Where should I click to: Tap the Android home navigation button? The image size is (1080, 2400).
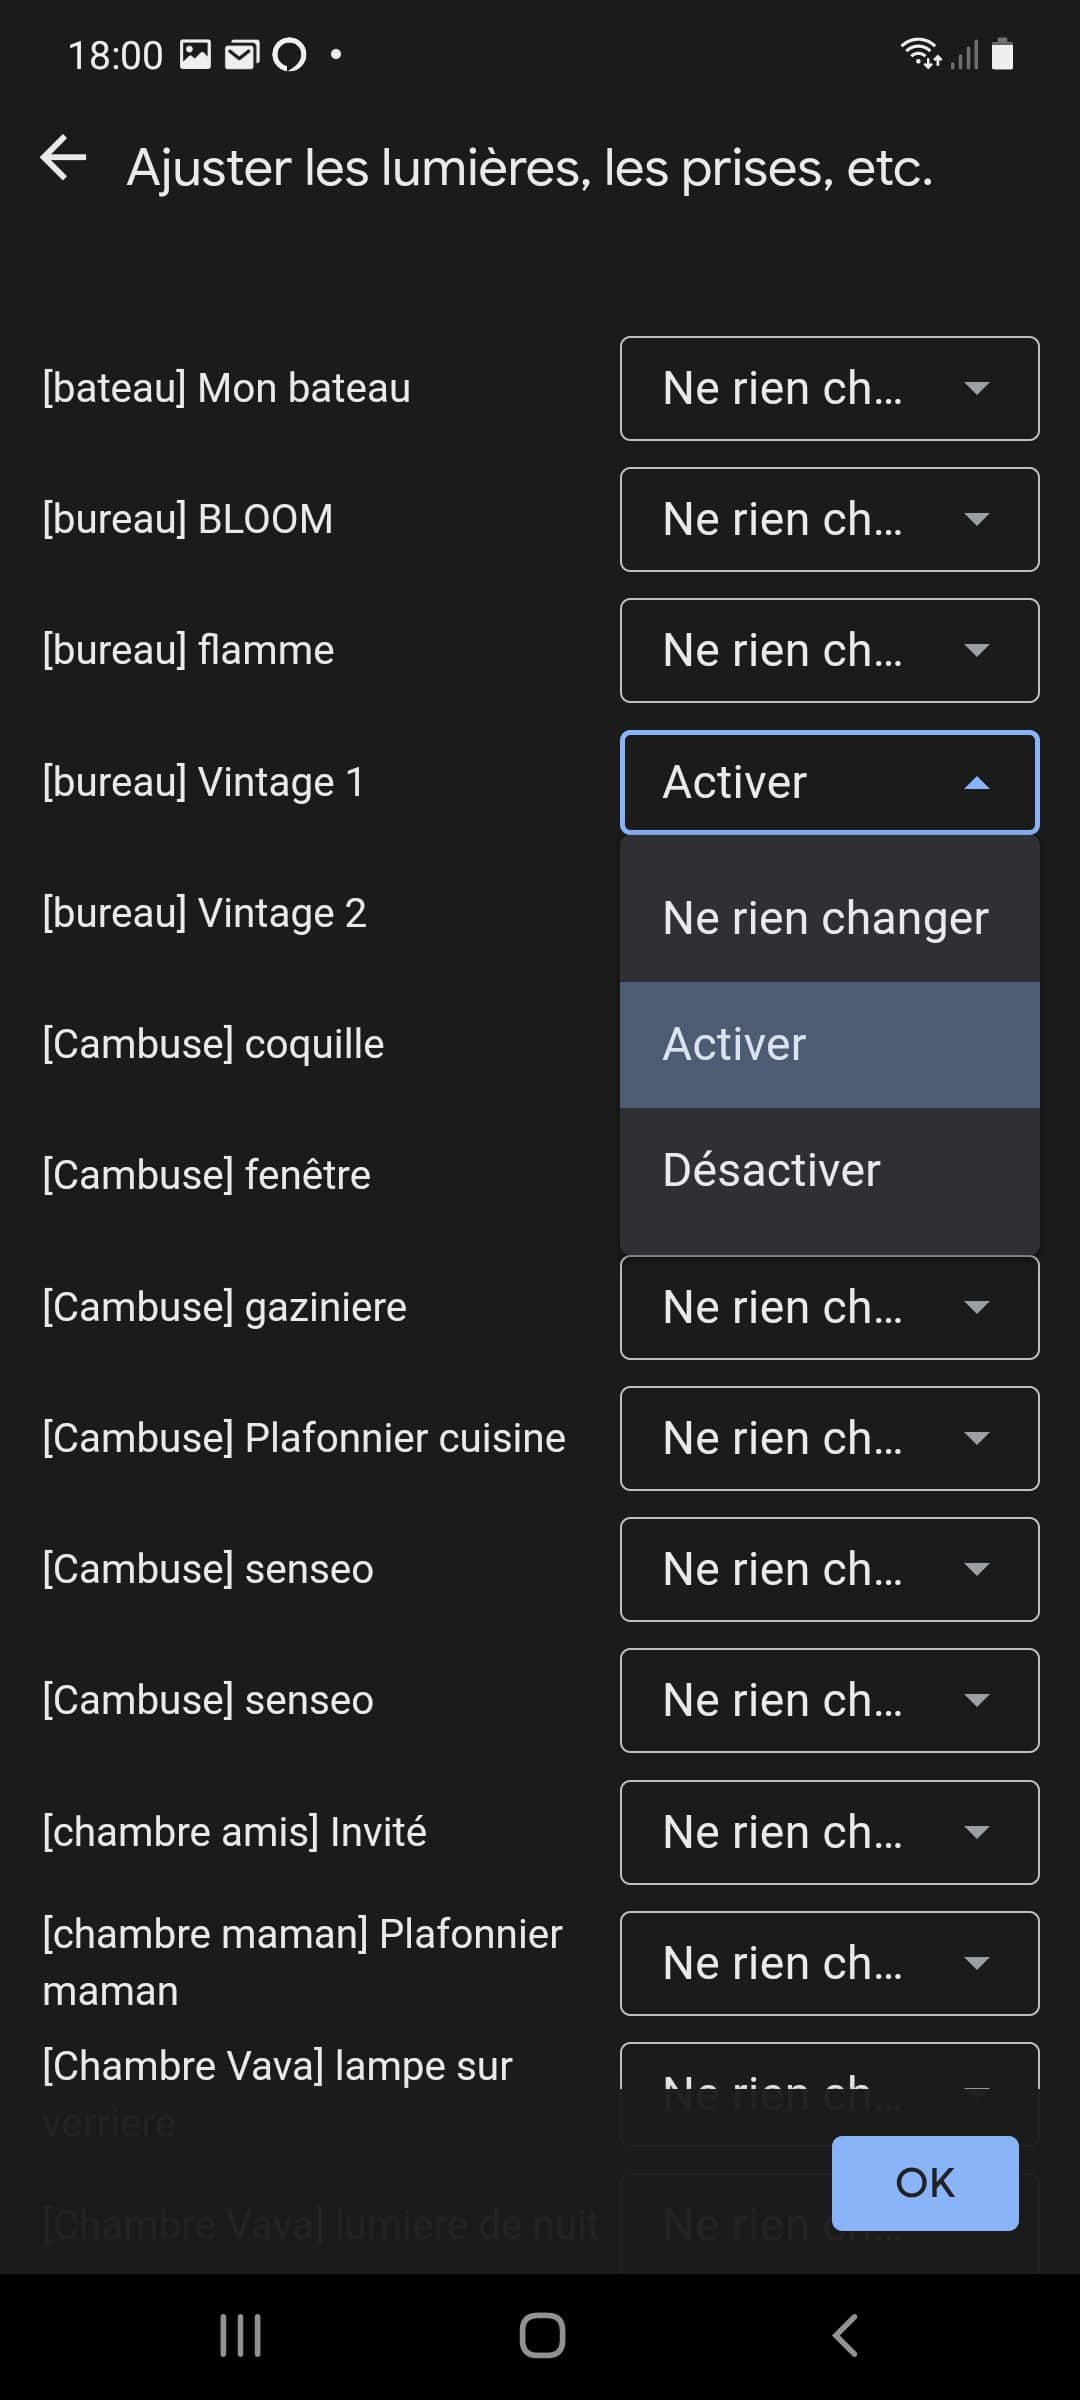coord(542,2336)
